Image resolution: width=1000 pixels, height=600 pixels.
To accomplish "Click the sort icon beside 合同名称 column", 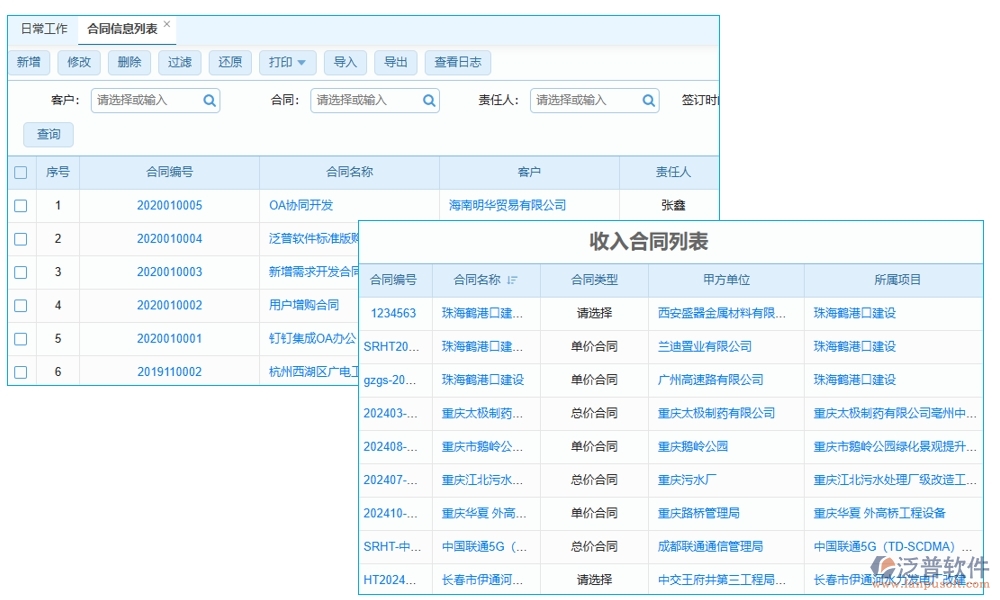I will pos(510,280).
